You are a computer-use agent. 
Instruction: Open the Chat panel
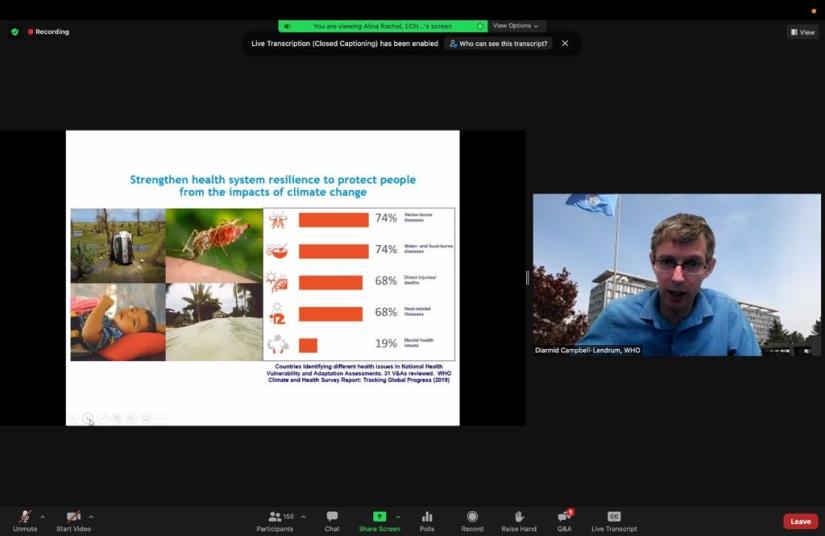pos(332,520)
